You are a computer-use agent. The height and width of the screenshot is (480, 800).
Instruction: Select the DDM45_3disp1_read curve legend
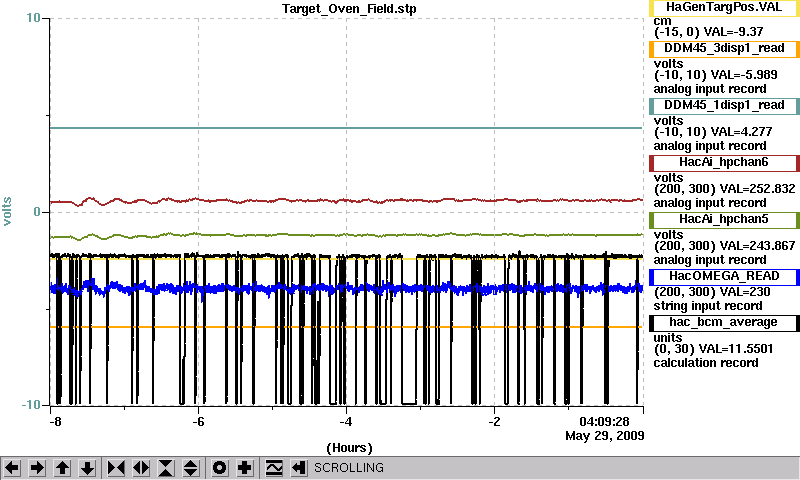[724, 48]
